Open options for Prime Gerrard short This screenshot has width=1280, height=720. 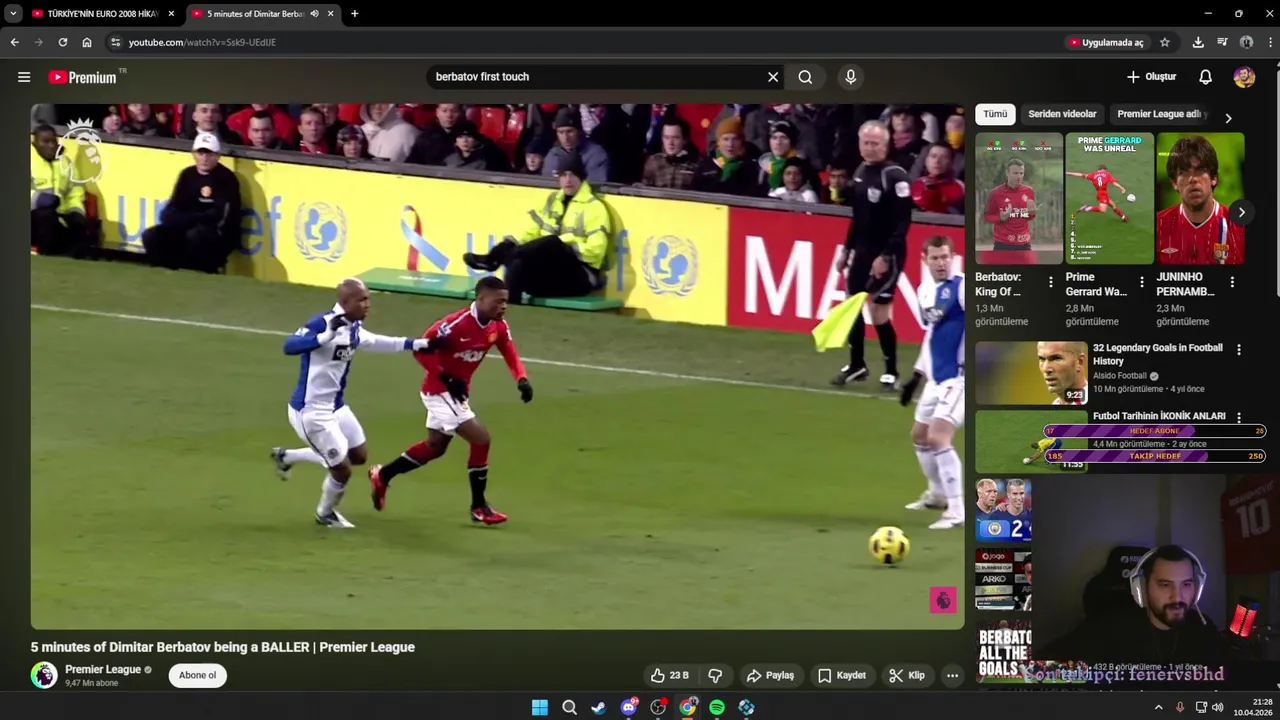1141,282
